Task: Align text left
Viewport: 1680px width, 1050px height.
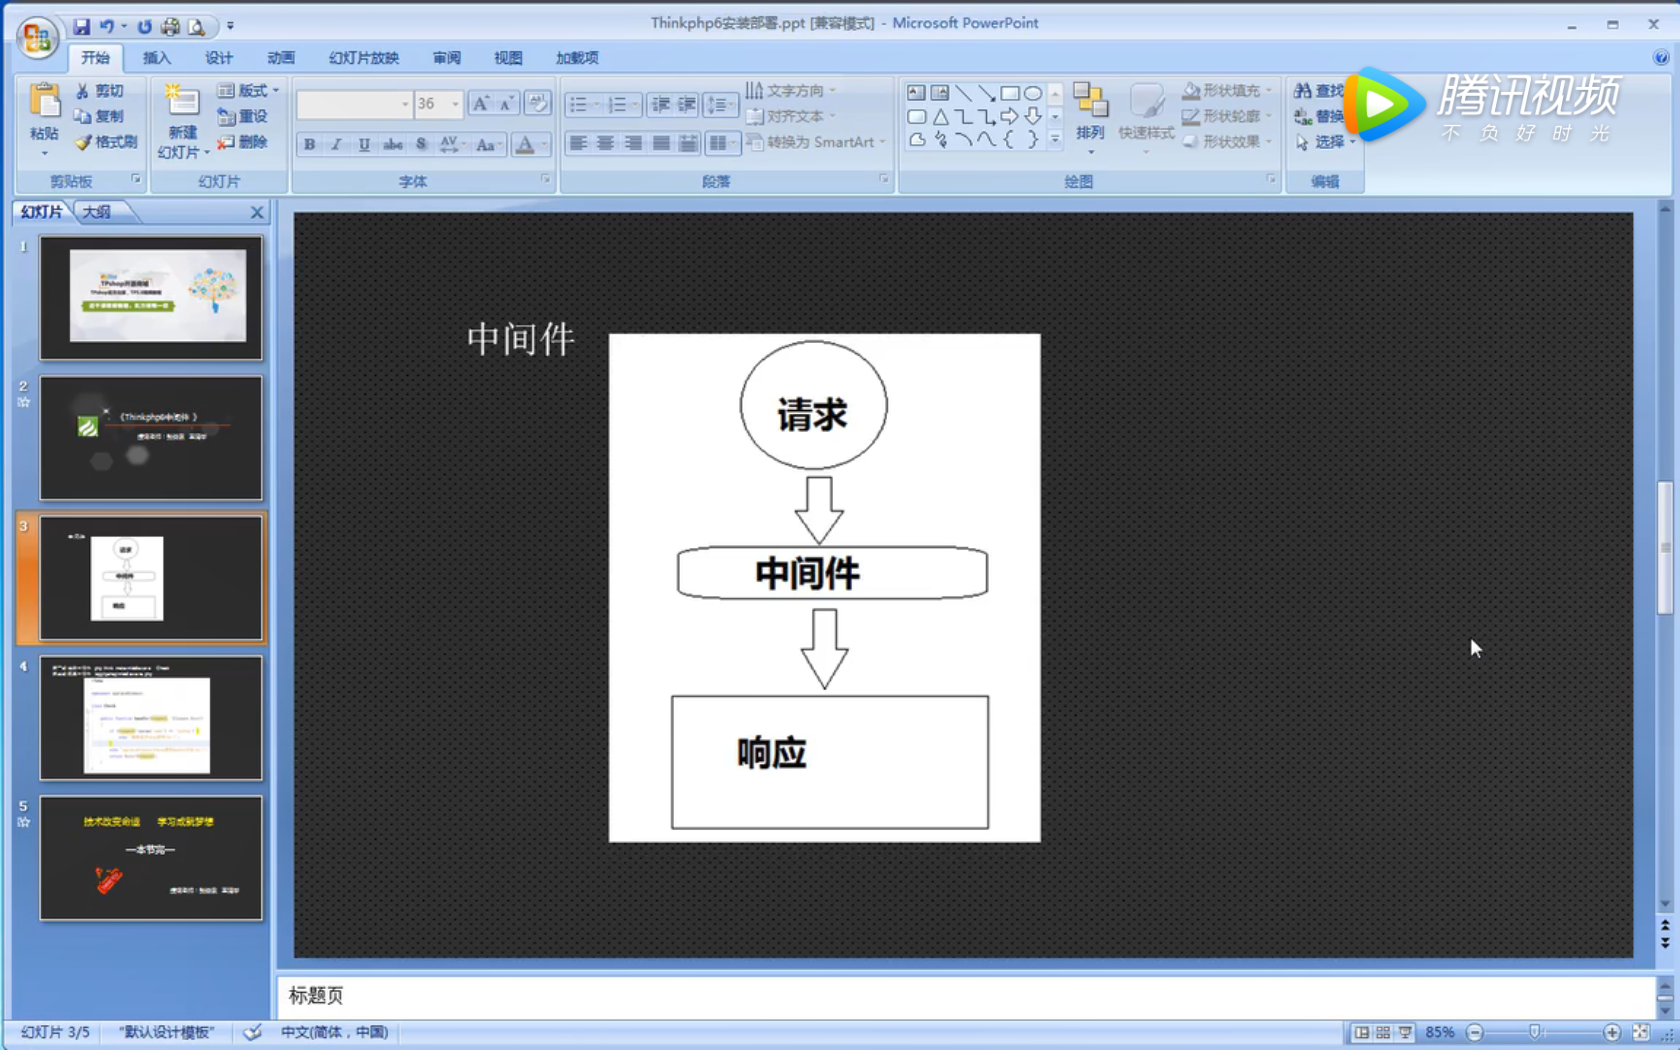Action: [578, 144]
